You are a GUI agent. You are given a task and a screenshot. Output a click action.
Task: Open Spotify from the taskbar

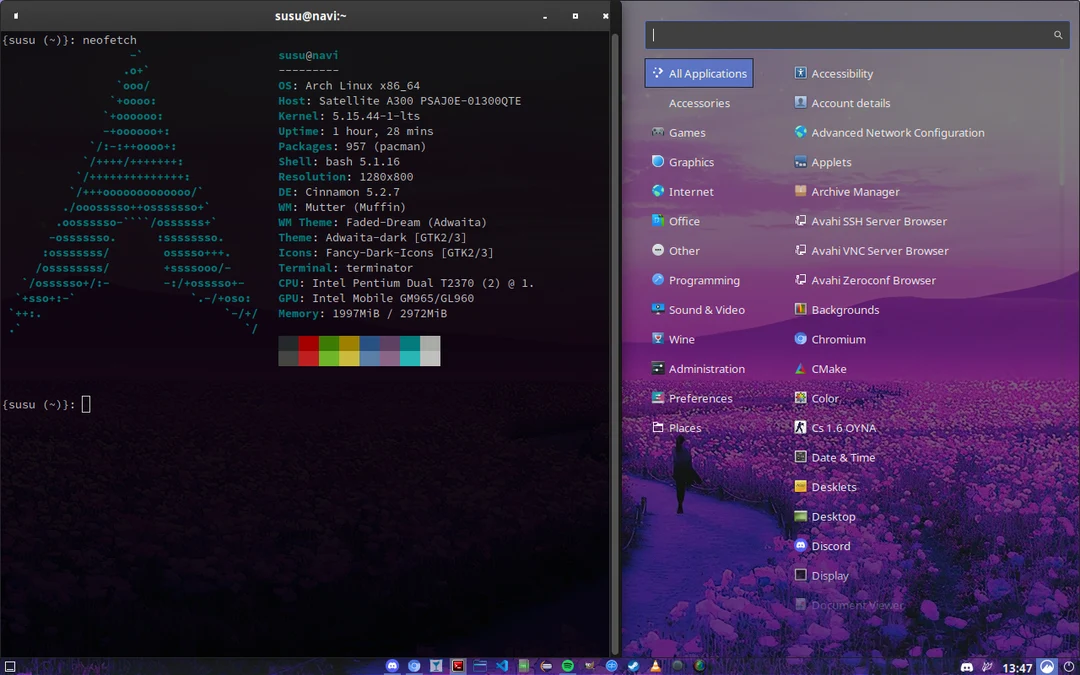click(x=567, y=665)
